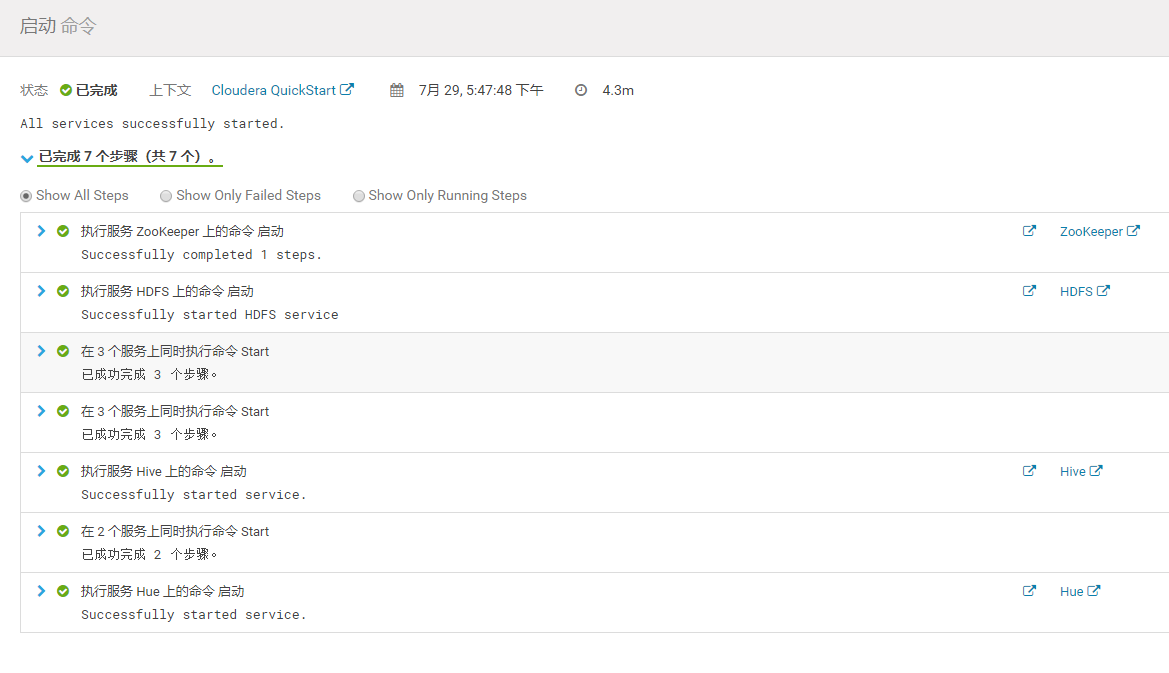1169x673 pixels.
Task: Open the ZooKeeper service link
Action: pyautogui.click(x=1100, y=231)
